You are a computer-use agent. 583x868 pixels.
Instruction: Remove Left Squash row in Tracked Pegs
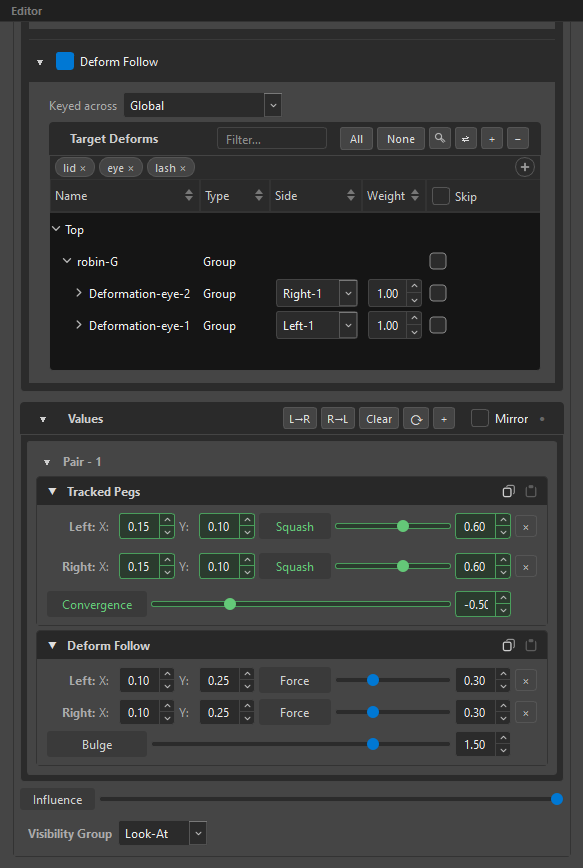[x=525, y=526]
